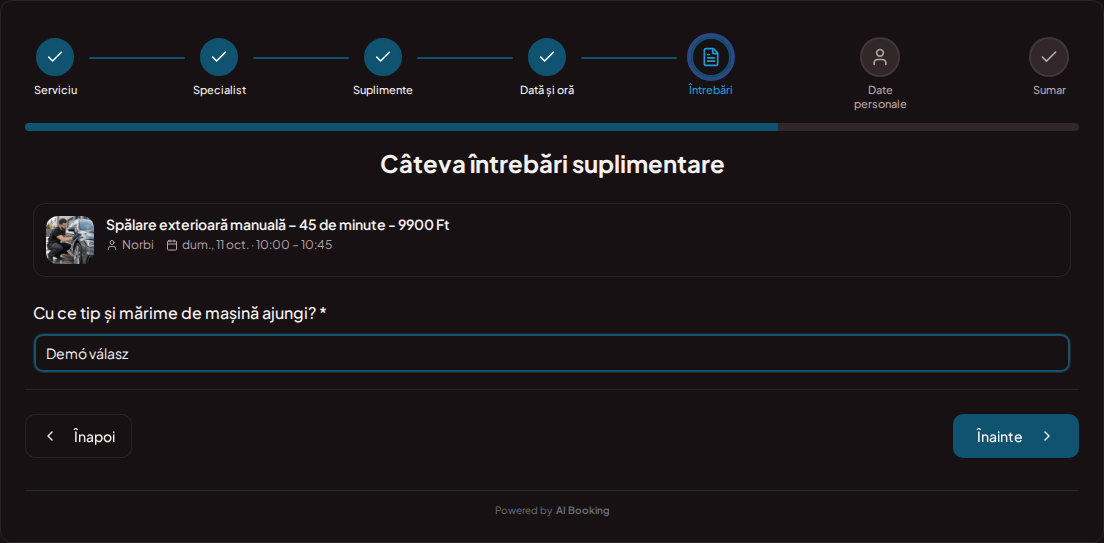Click the Serviciu step checkmark circle

coord(55,57)
